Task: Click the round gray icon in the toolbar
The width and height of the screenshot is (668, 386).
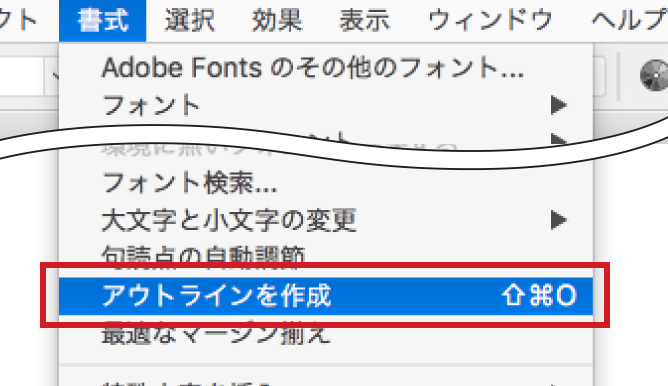Action: coord(655,75)
